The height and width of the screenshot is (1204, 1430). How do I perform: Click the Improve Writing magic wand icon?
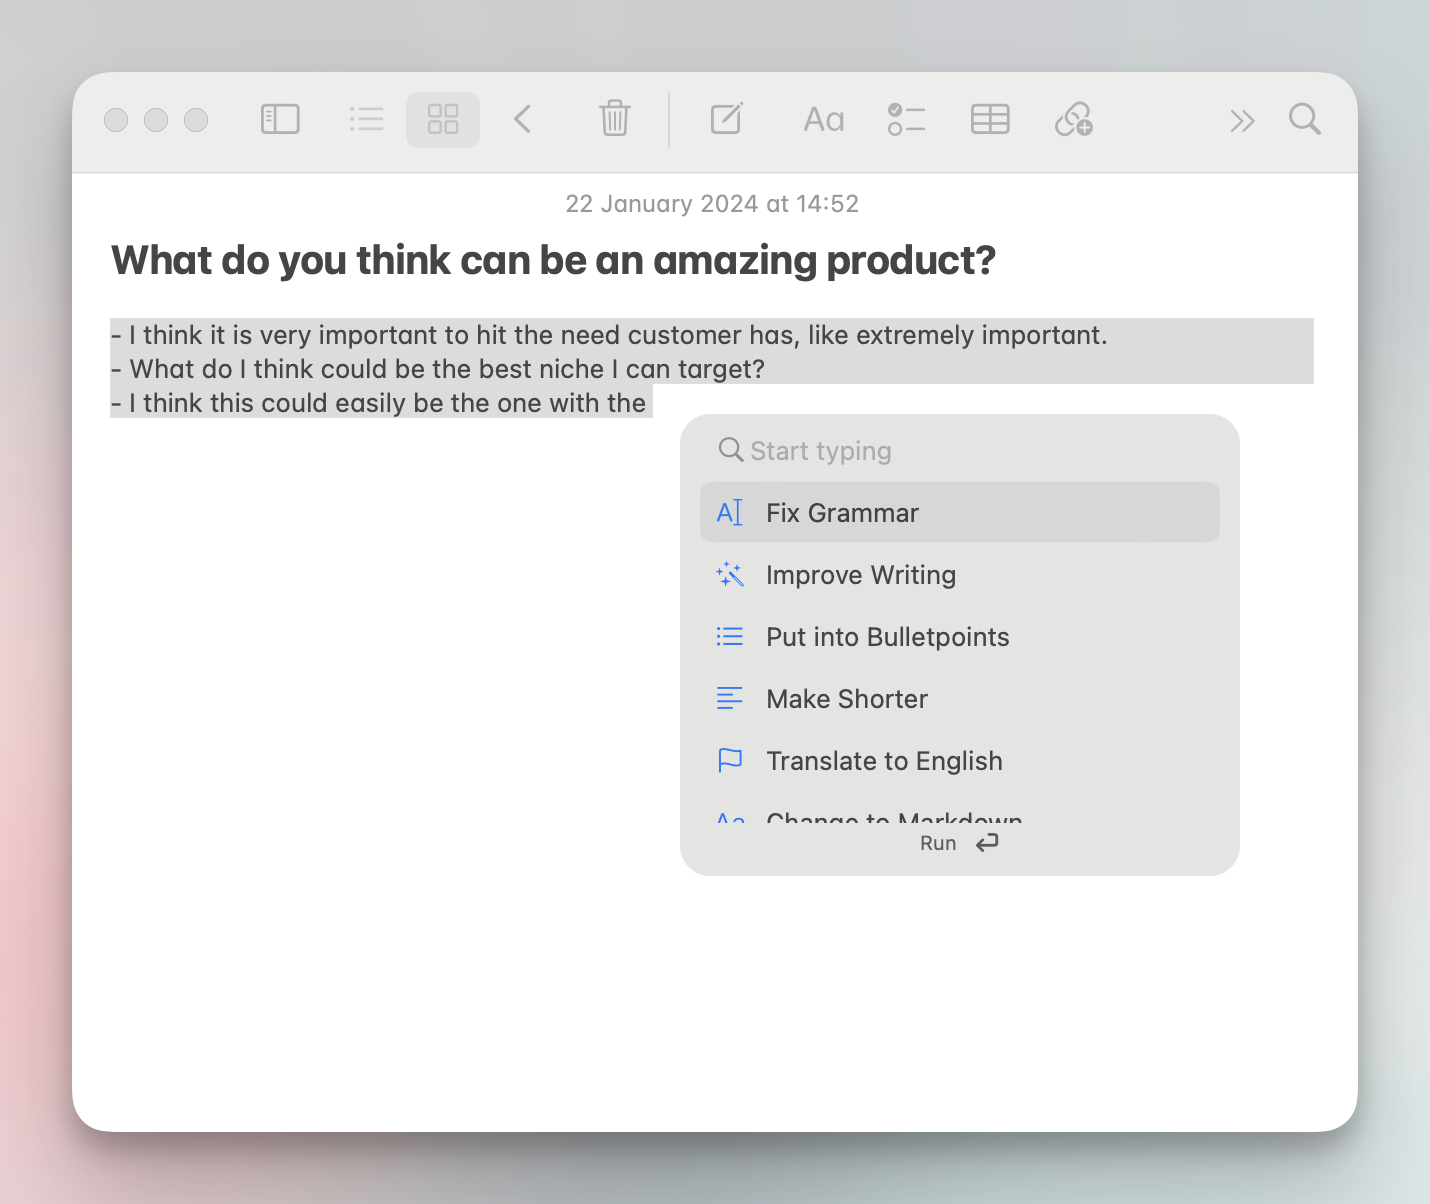[730, 575]
